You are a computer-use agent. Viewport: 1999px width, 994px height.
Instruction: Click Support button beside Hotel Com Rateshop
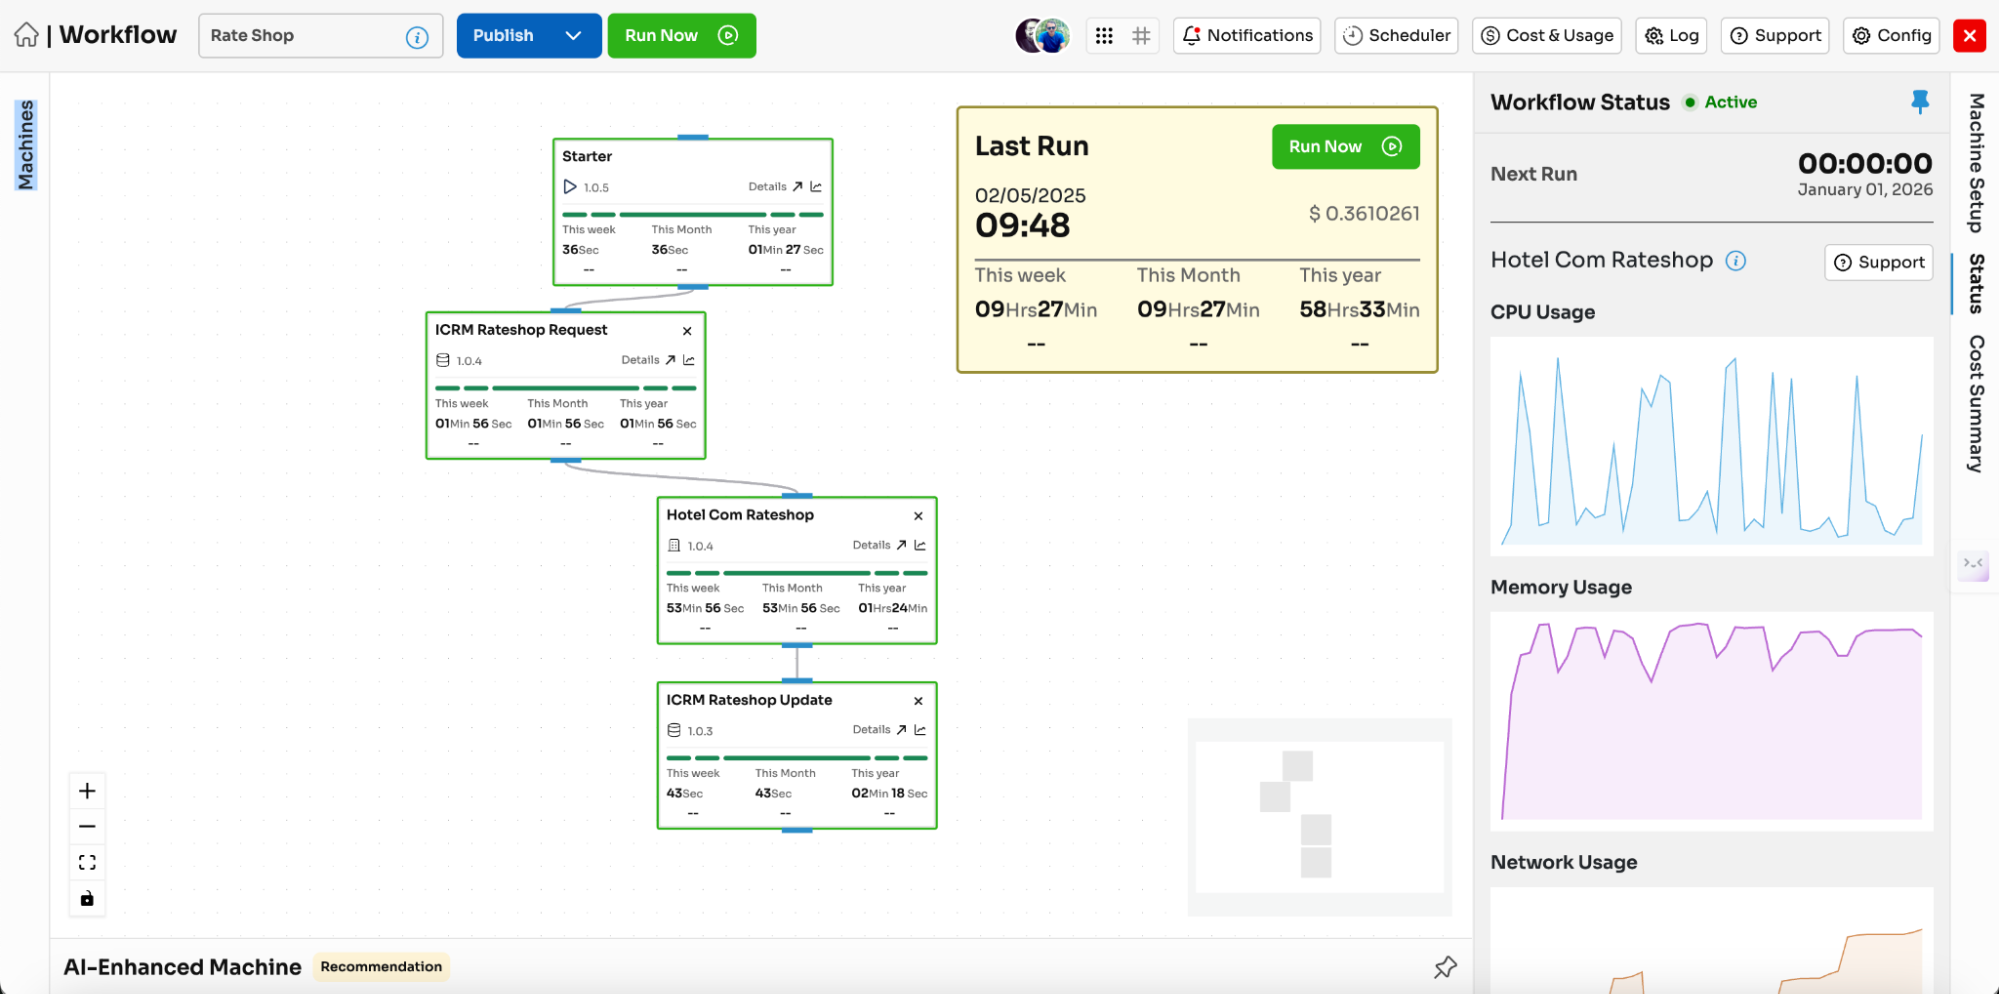(1878, 262)
